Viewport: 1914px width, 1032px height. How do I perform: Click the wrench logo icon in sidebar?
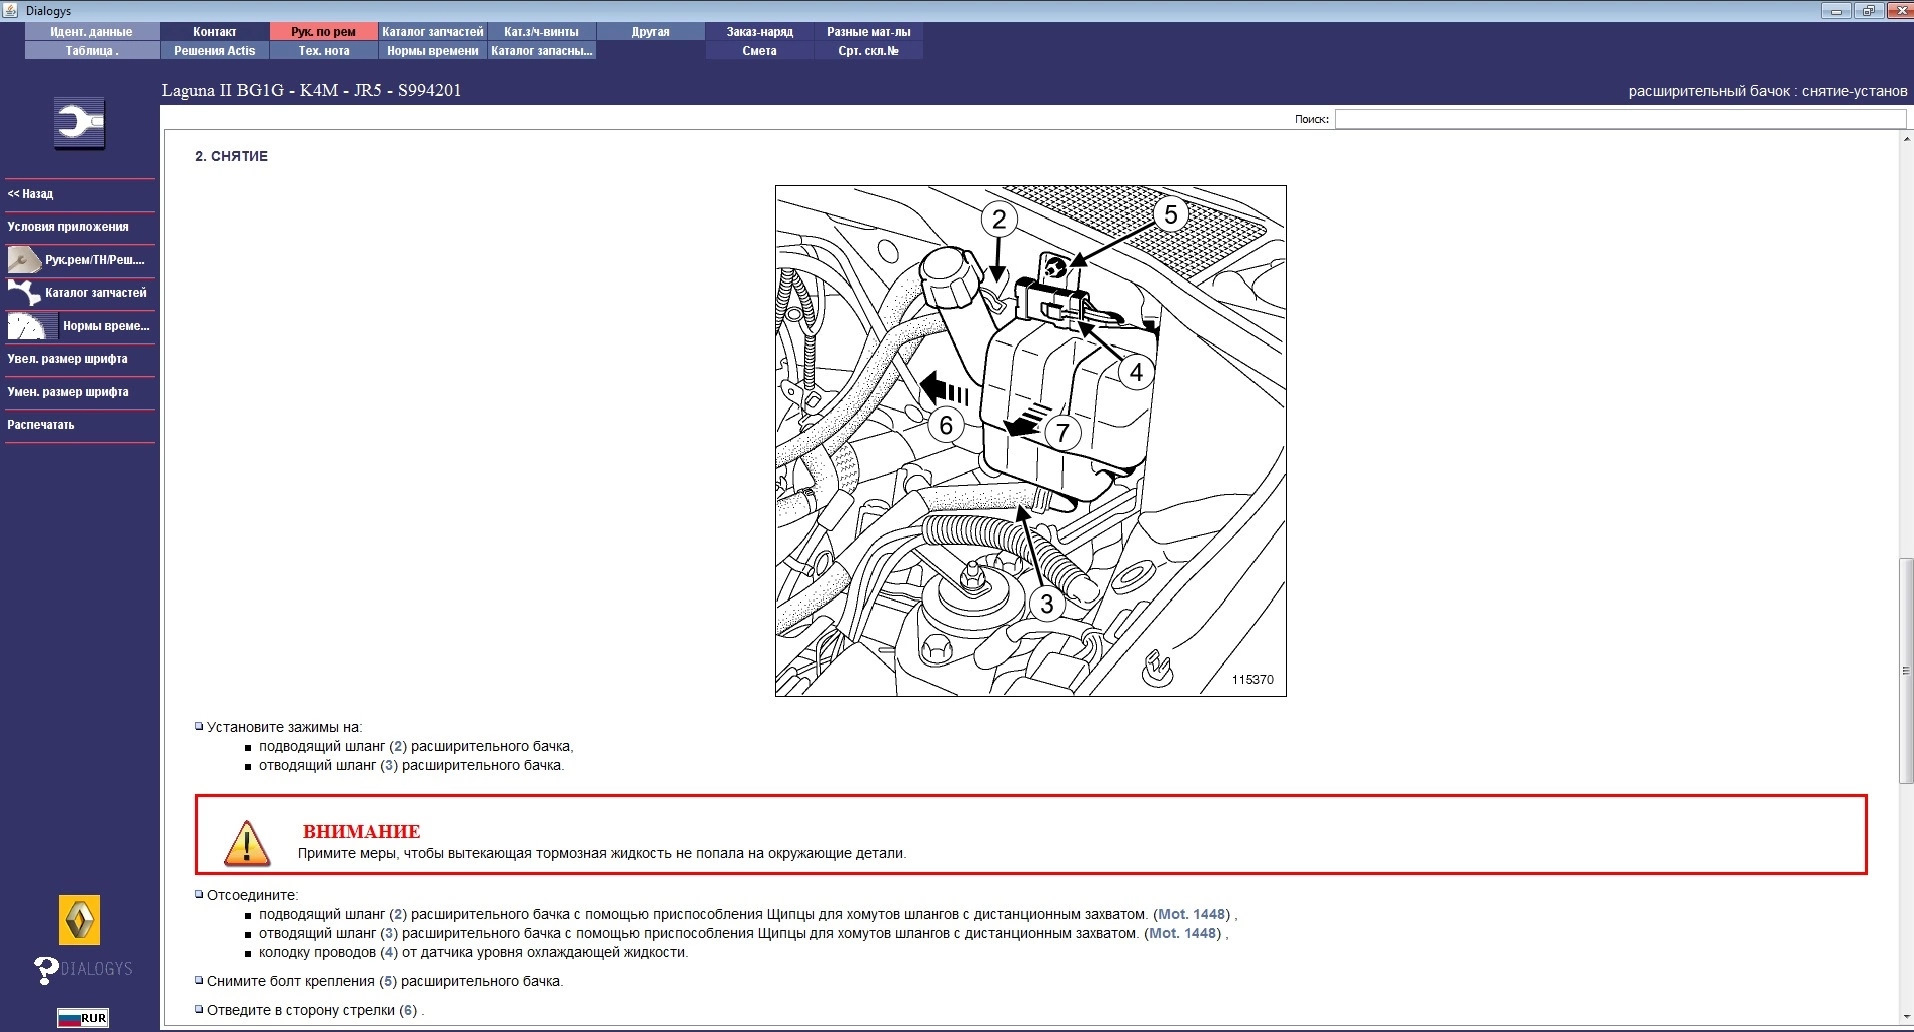point(79,123)
